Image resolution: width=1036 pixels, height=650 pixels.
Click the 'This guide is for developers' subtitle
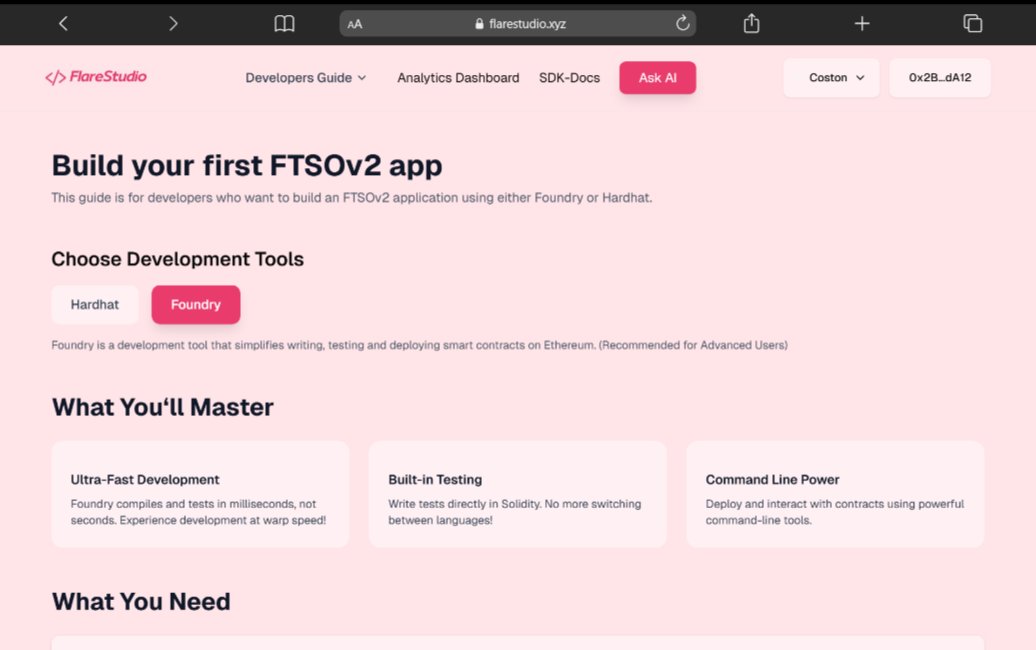coord(352,198)
